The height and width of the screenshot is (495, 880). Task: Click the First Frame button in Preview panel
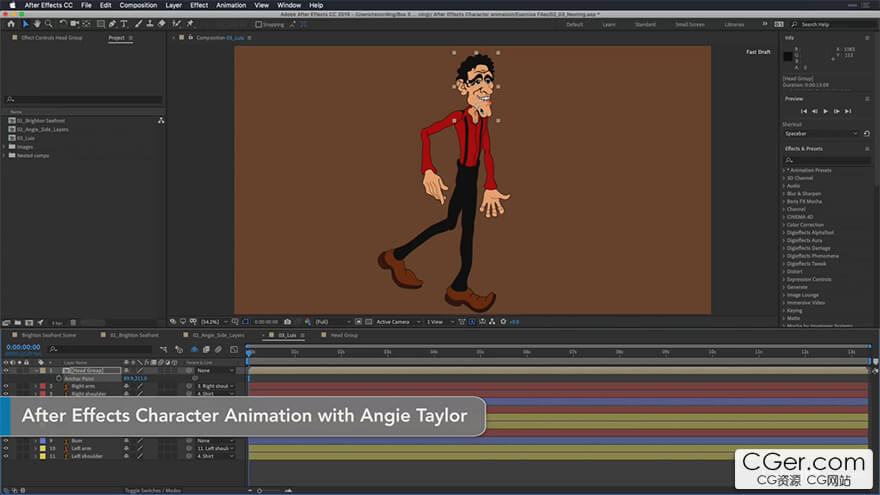[x=804, y=111]
